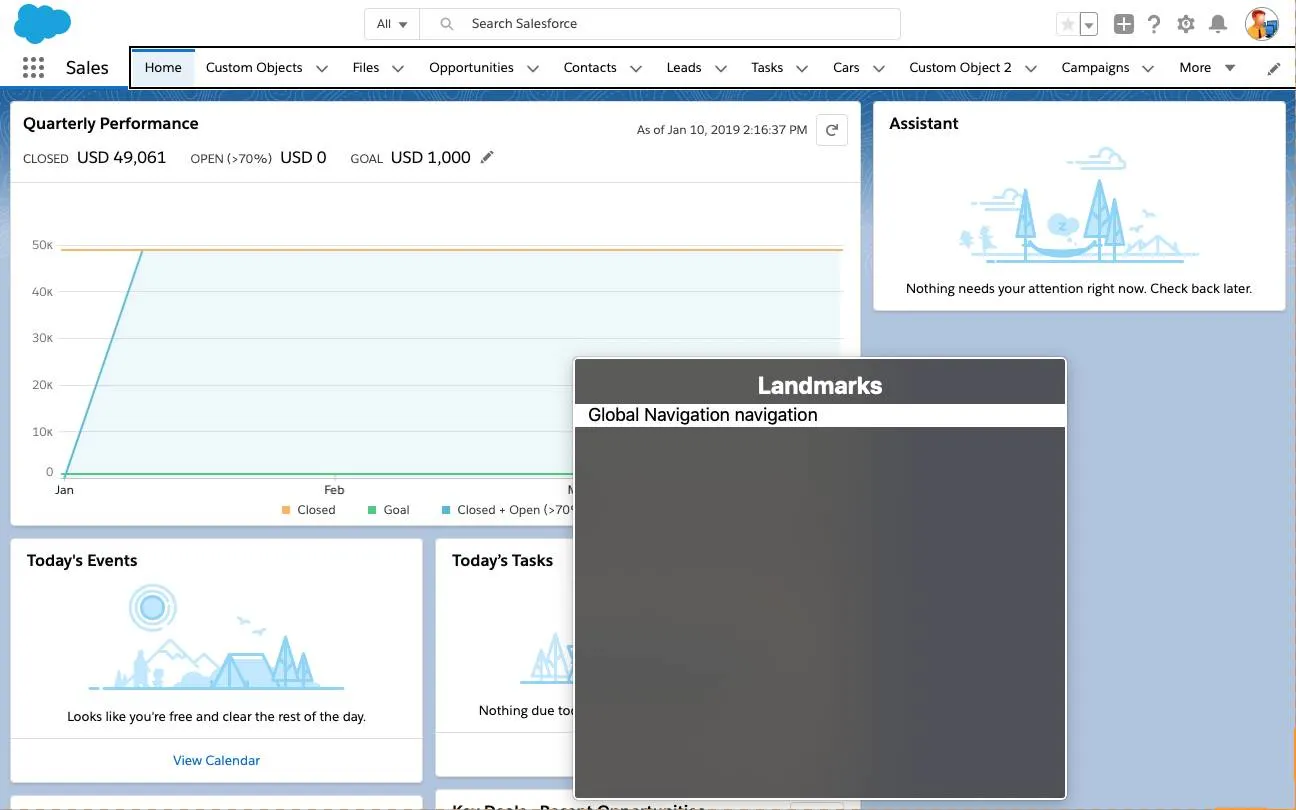Image resolution: width=1296 pixels, height=810 pixels.
Task: Click into the Search Salesforce field
Action: pyautogui.click(x=660, y=24)
